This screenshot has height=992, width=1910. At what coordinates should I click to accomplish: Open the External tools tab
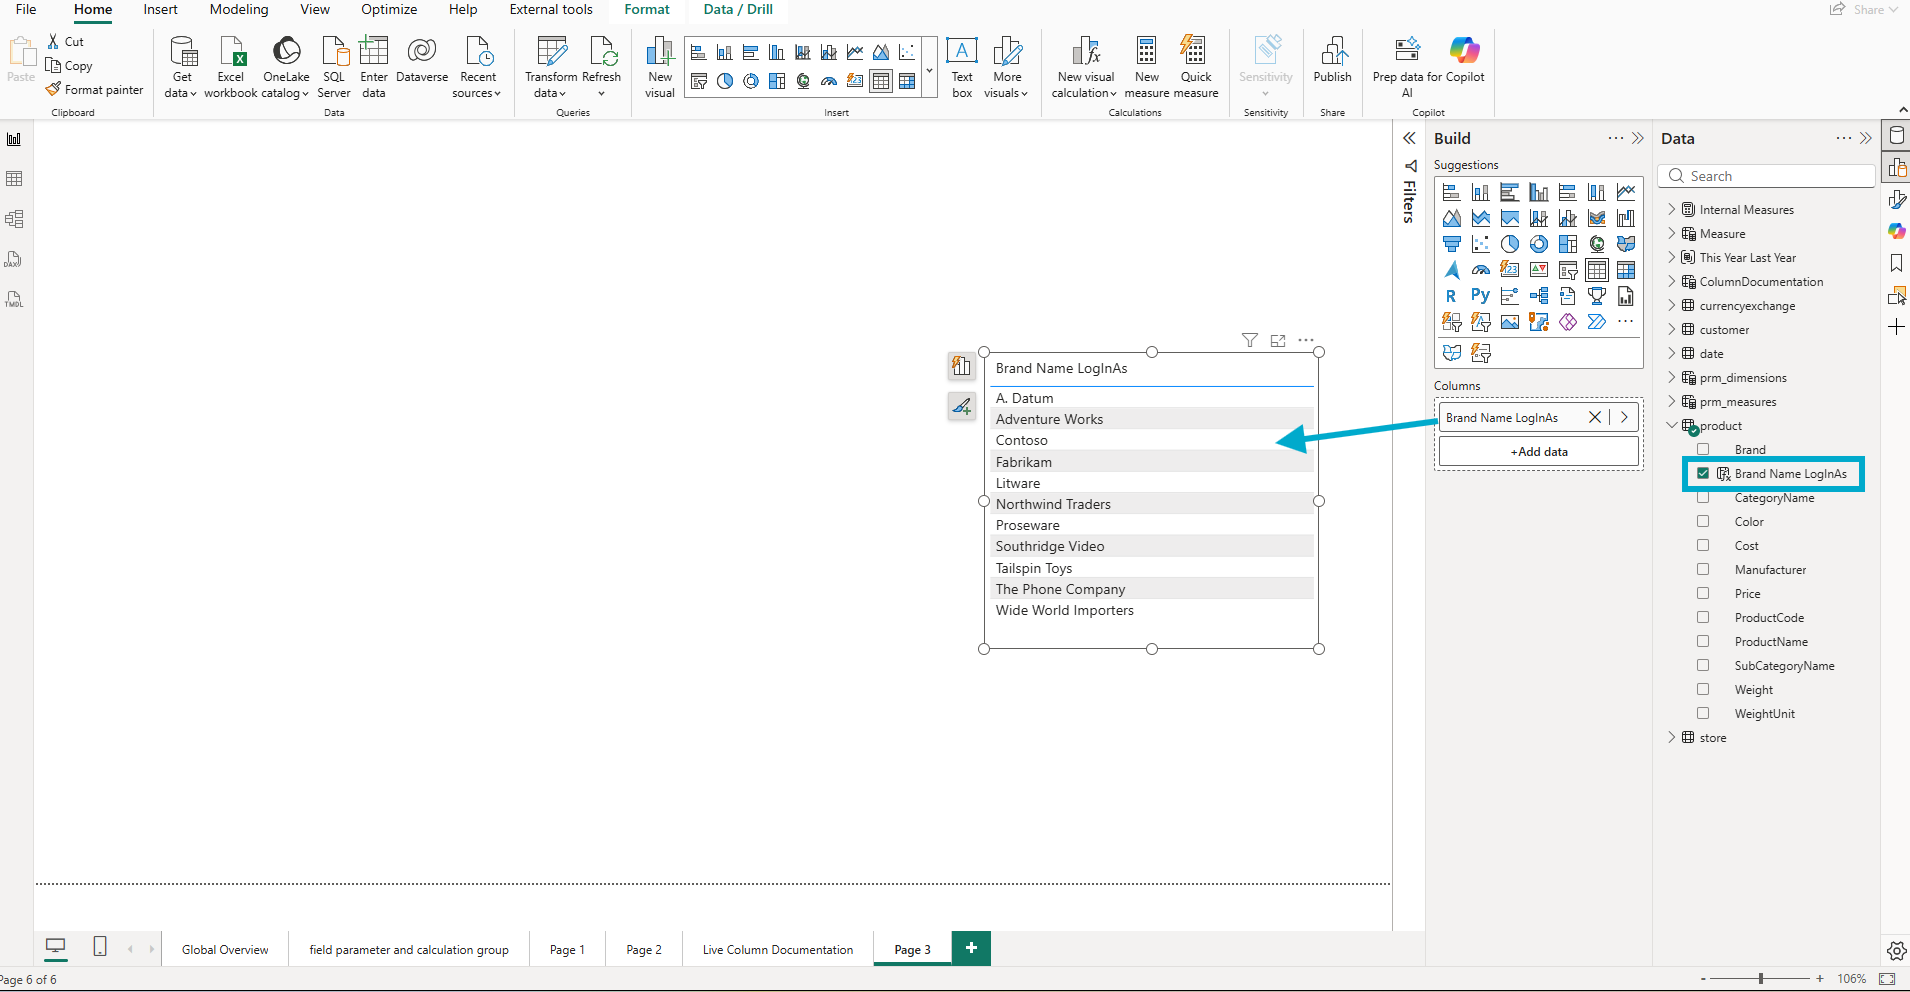[x=551, y=10]
